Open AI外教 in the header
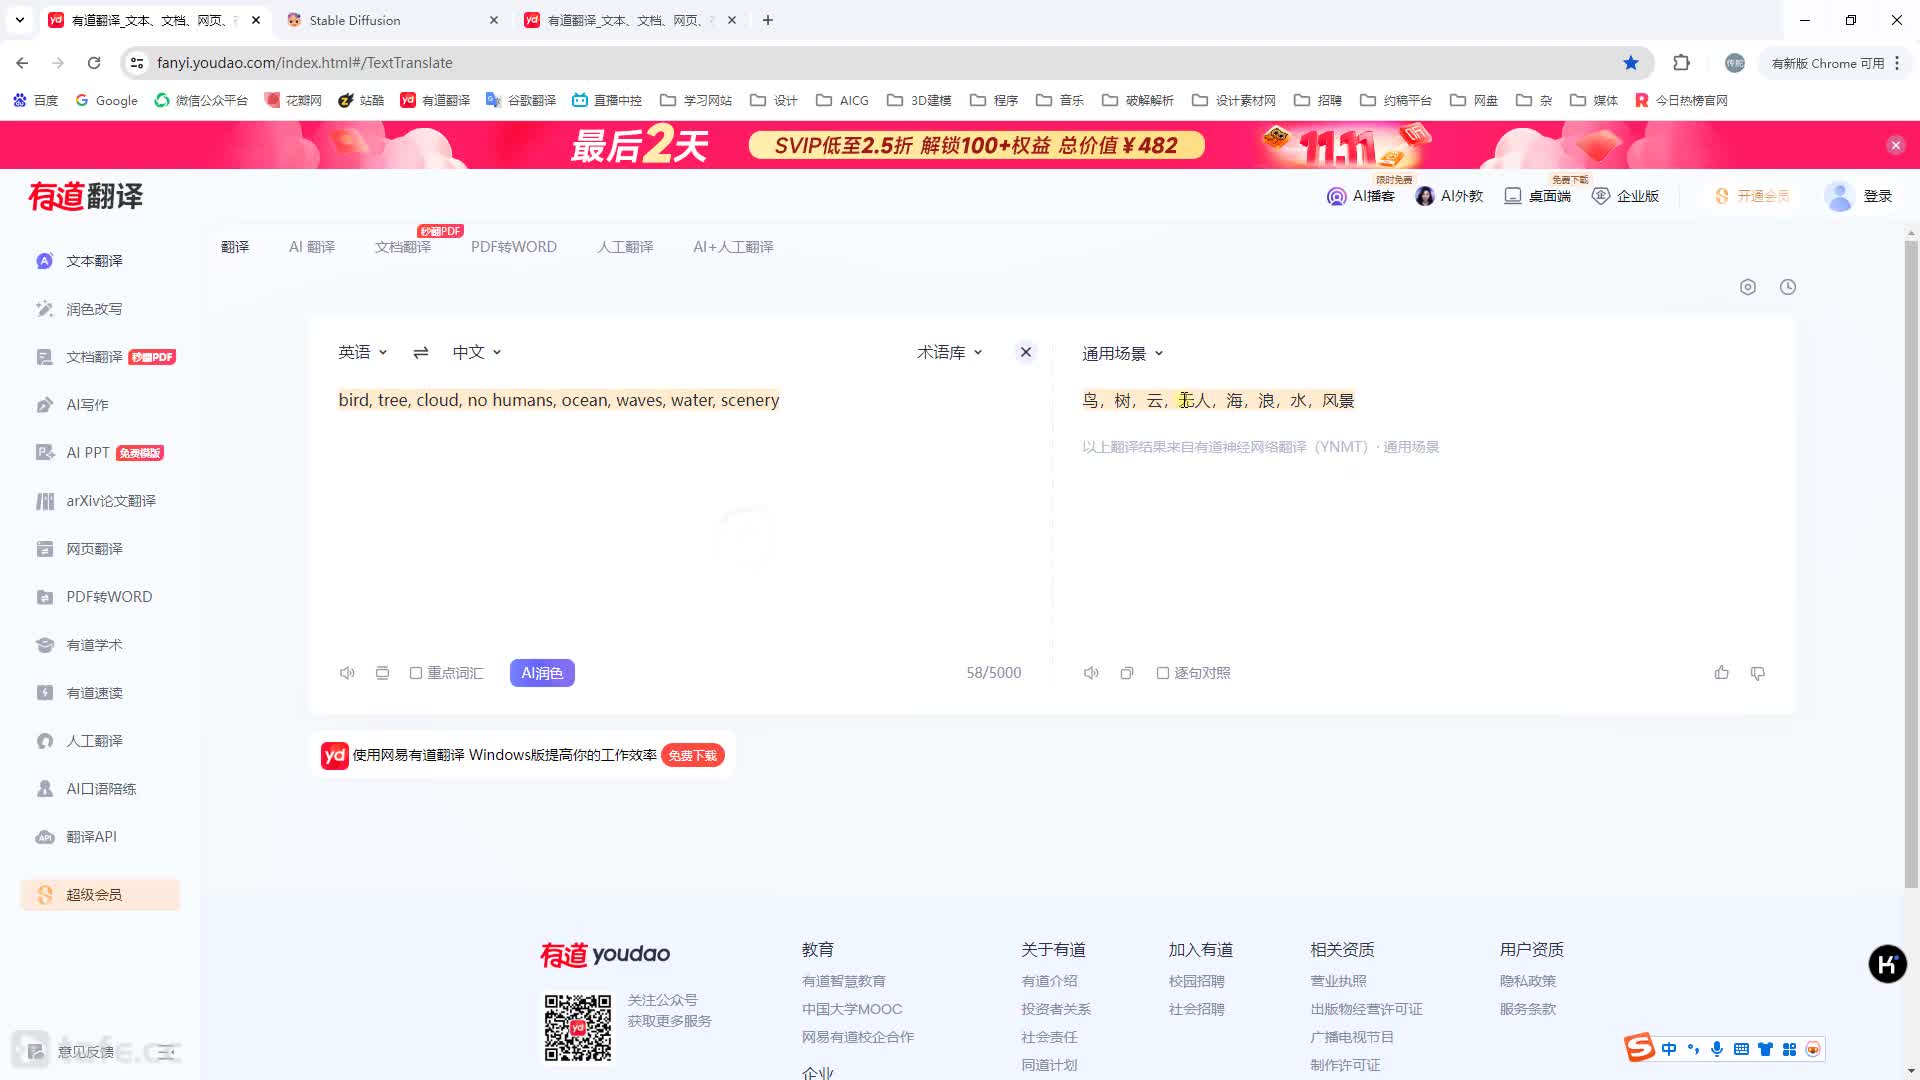The width and height of the screenshot is (1920, 1080). pos(1449,196)
